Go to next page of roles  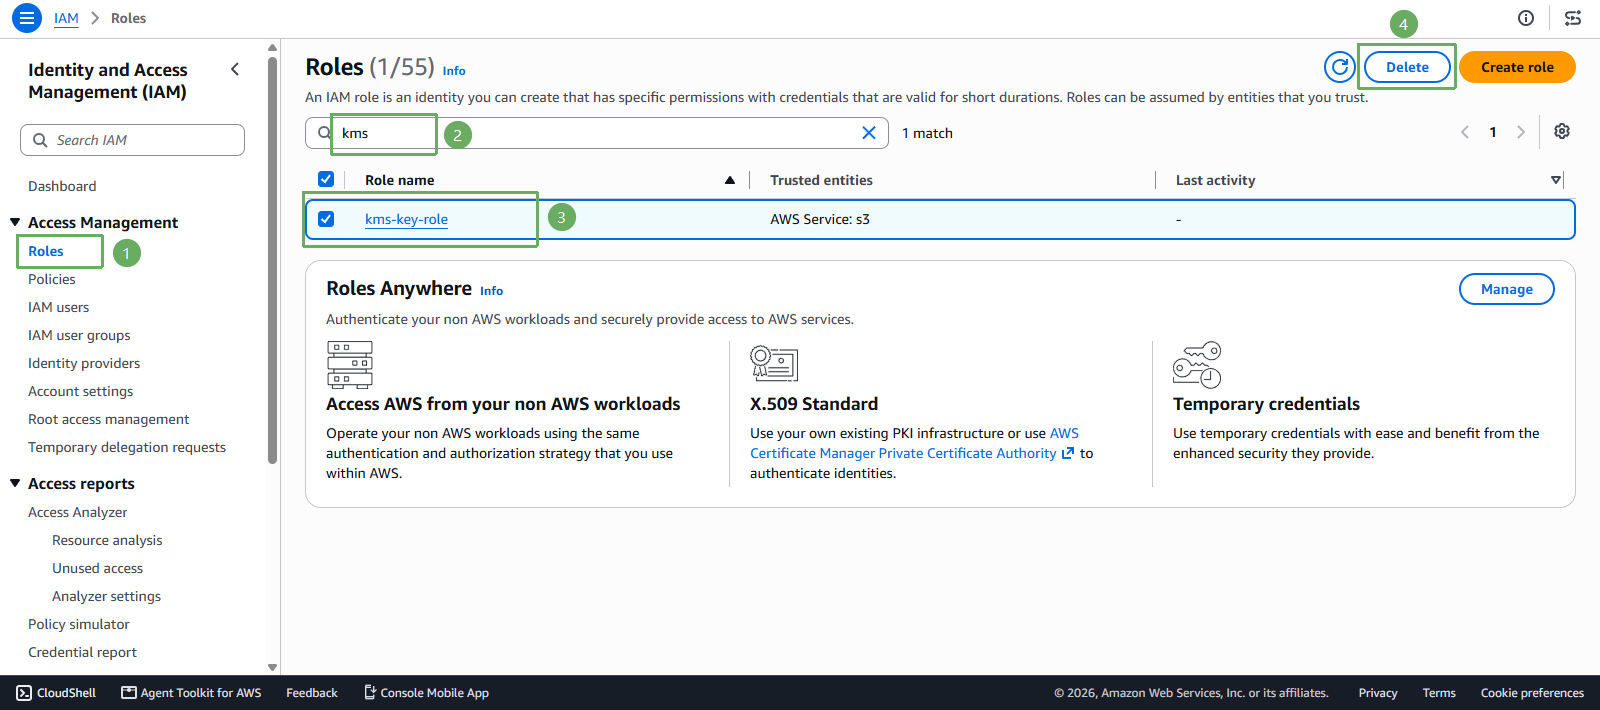pyautogui.click(x=1521, y=132)
